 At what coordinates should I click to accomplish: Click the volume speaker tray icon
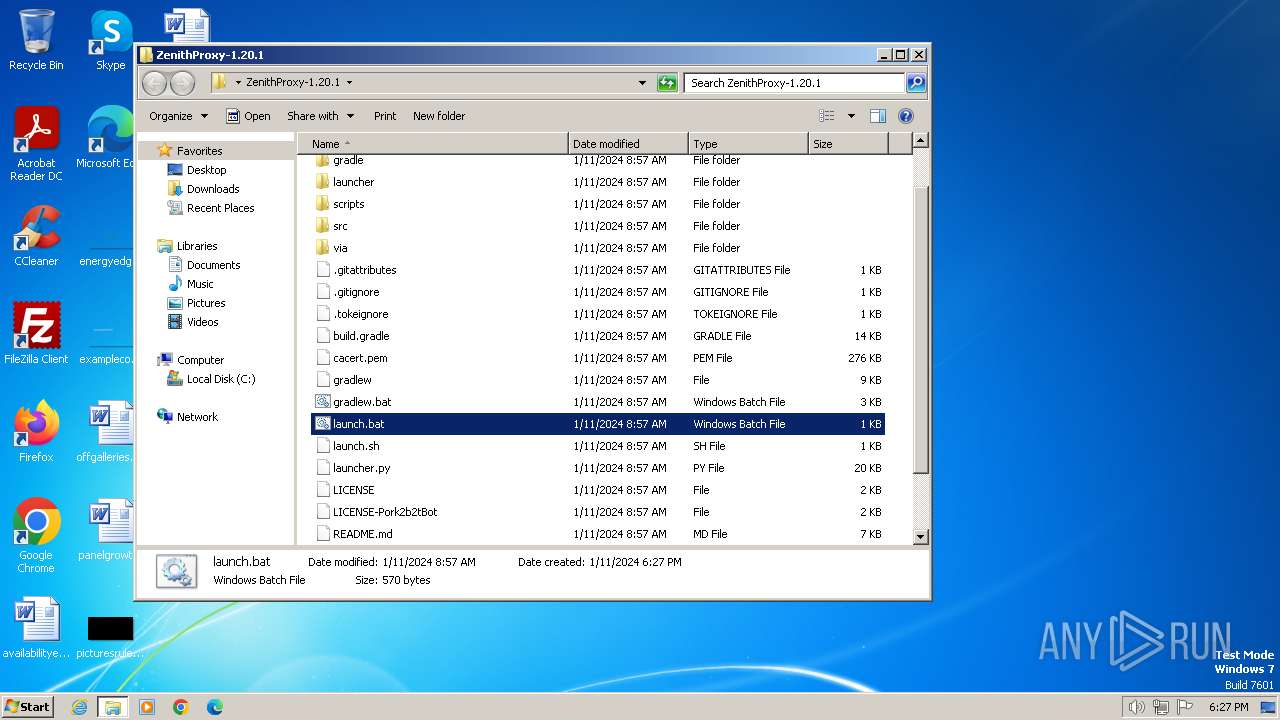tap(1137, 707)
